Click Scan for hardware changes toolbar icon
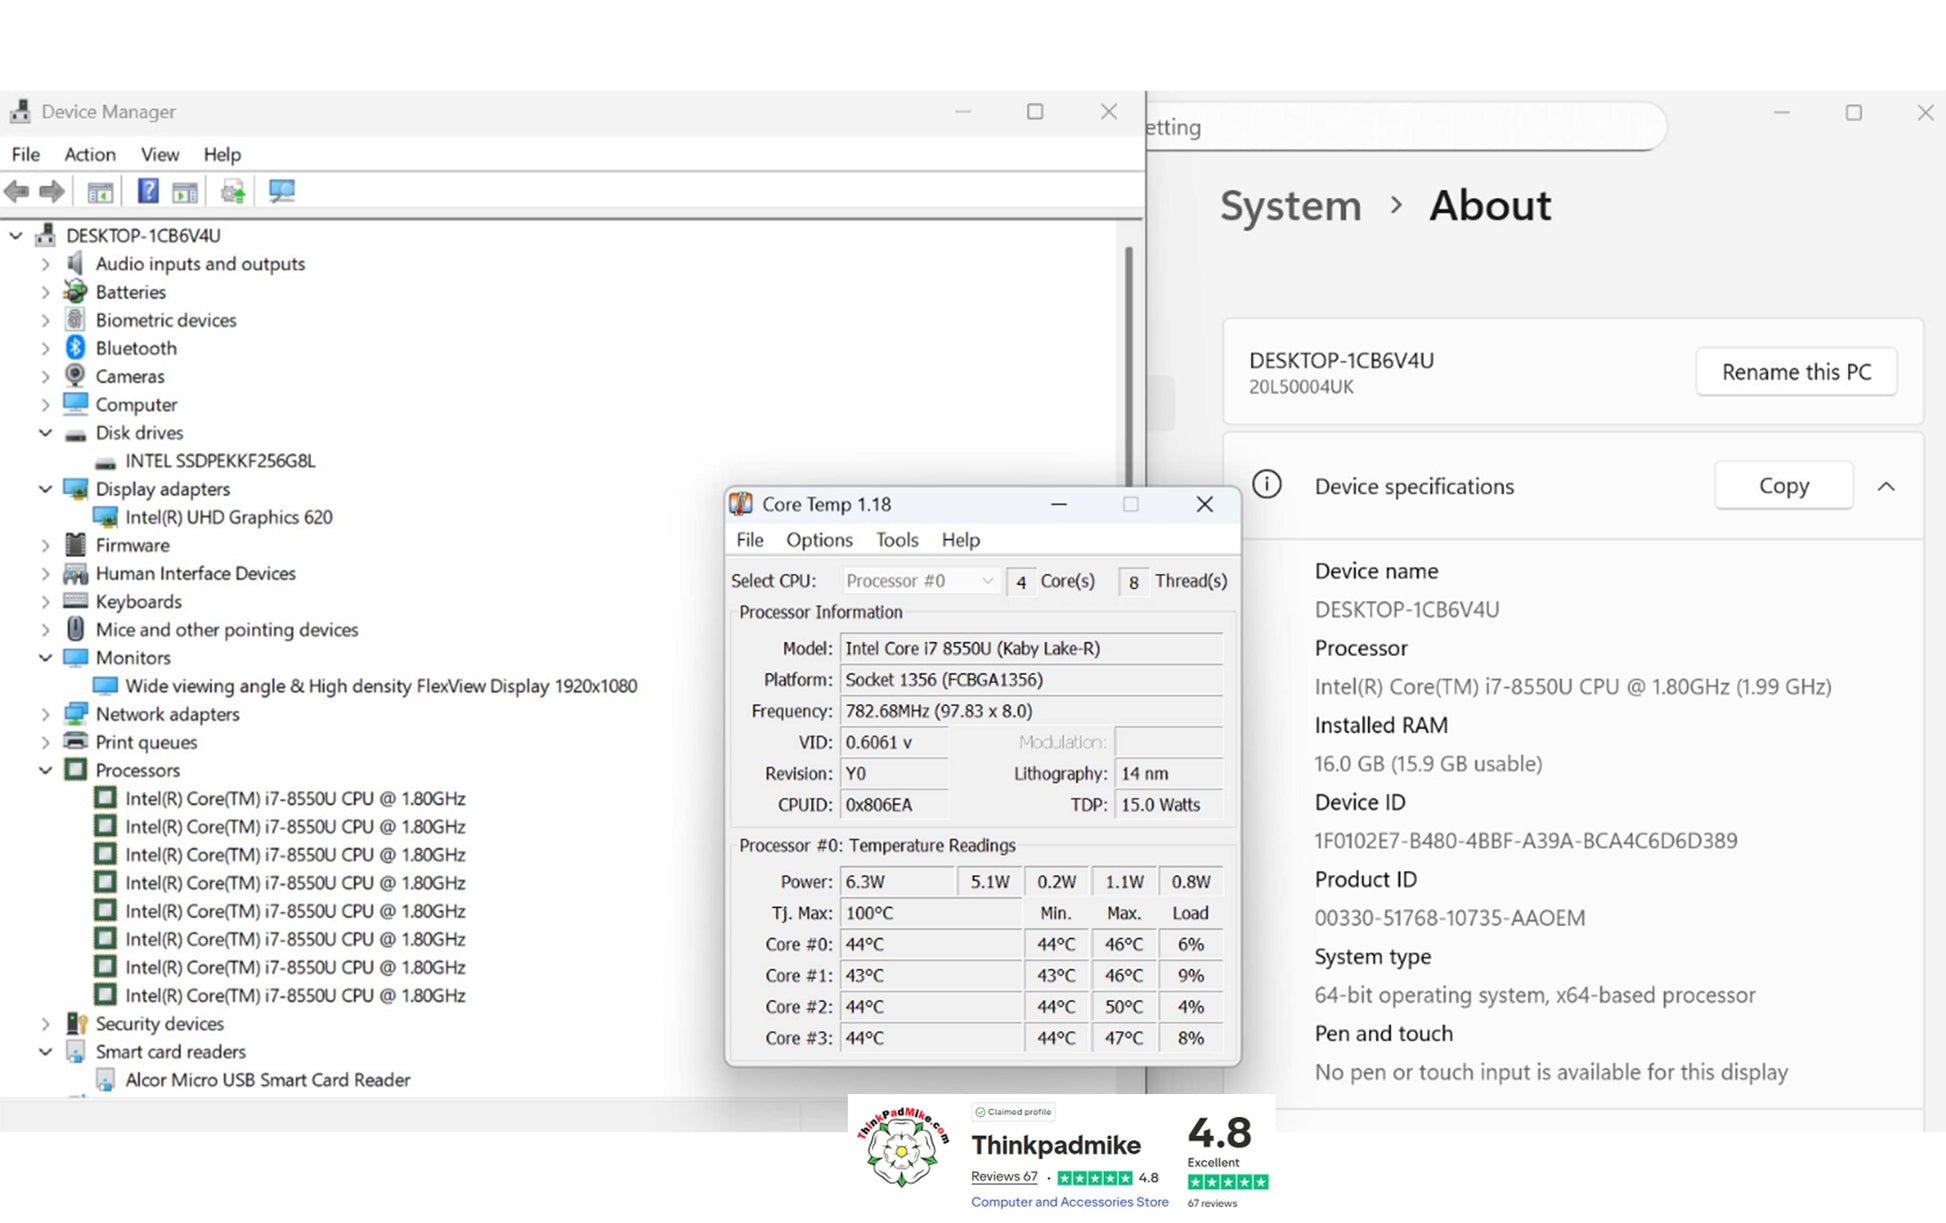This screenshot has width=1946, height=1223. pos(282,191)
